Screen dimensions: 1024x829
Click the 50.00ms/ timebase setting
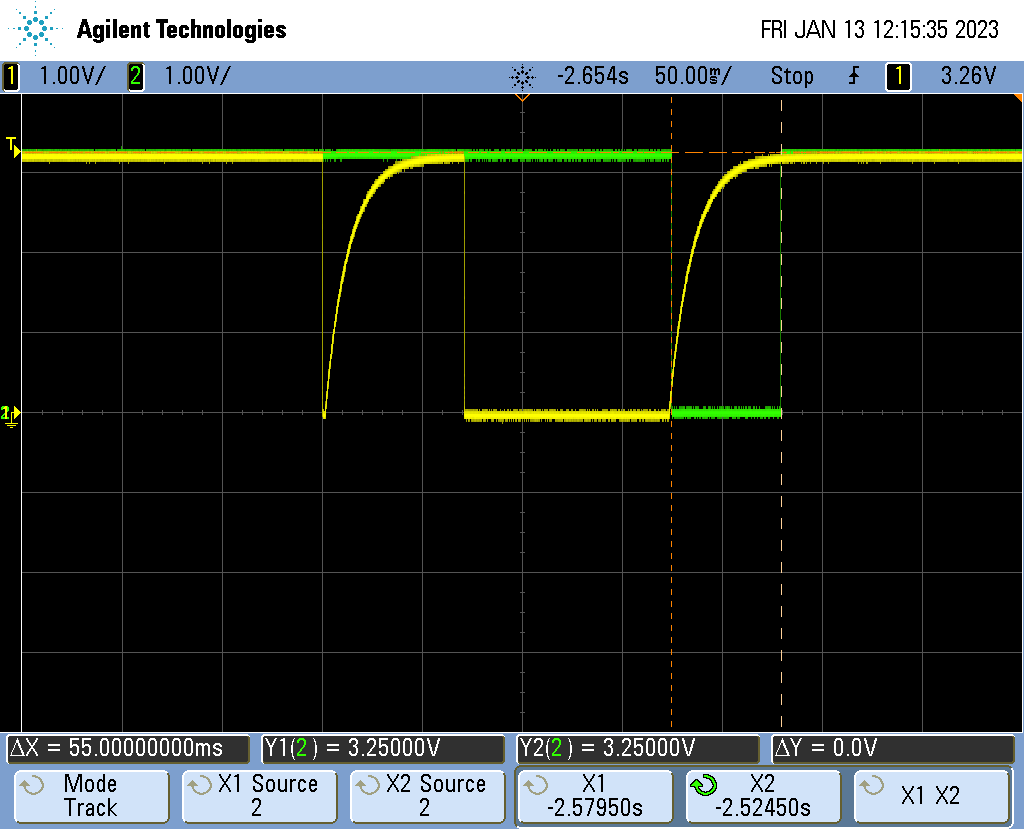(692, 76)
